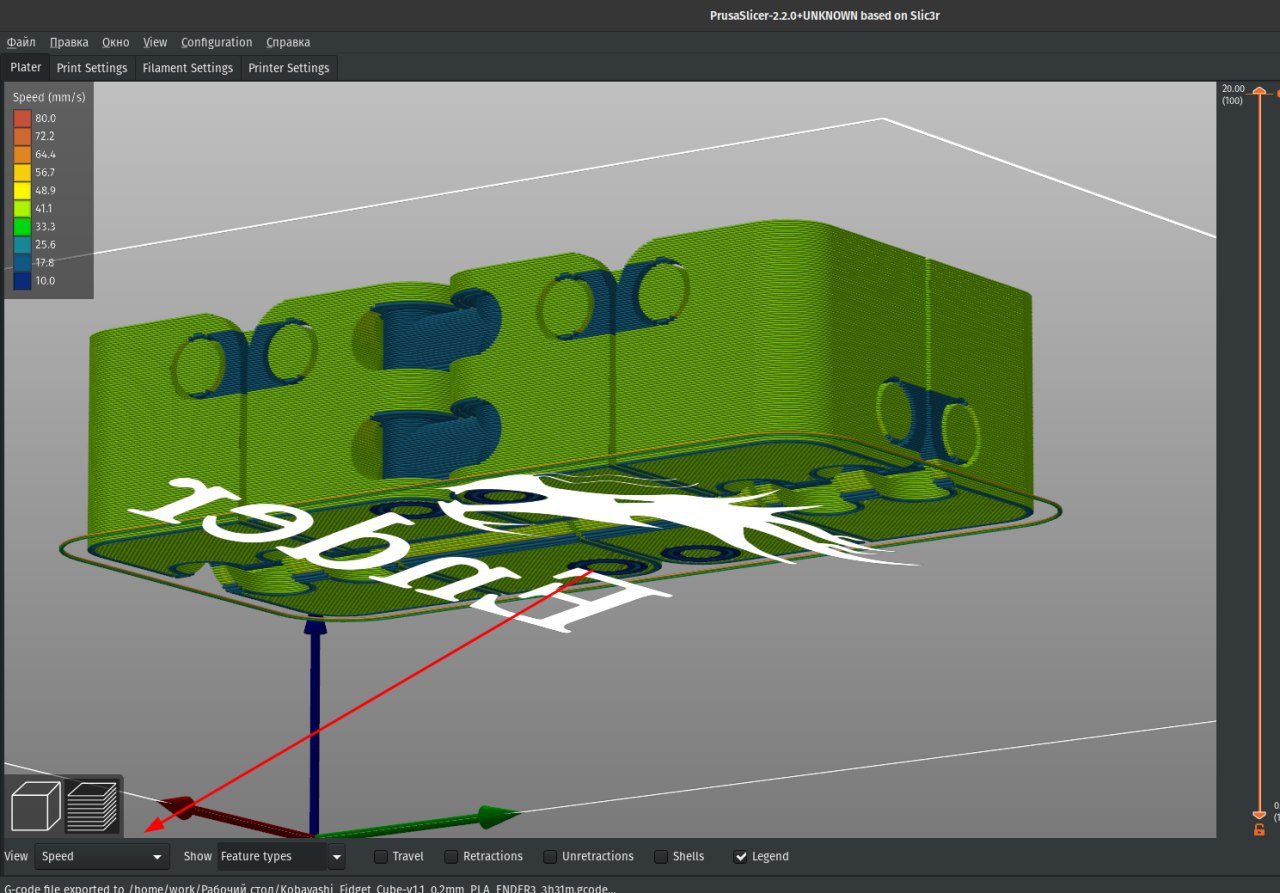Click the 48.9 yellow legend swatch
Image resolution: width=1280 pixels, height=893 pixels.
point(22,190)
